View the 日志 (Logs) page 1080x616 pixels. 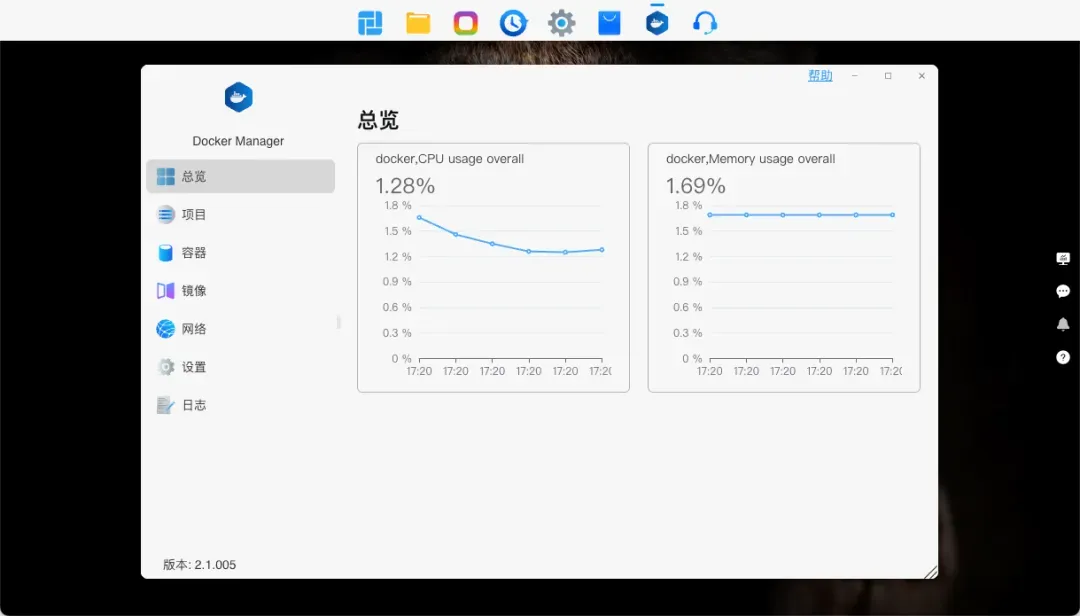pos(193,405)
